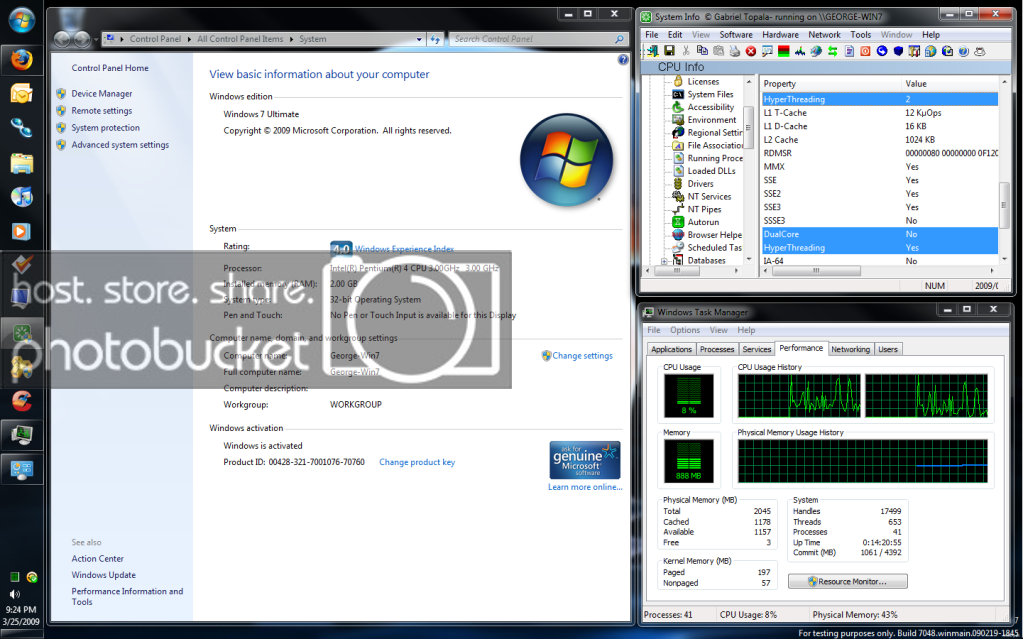Click the refresh button beside the Control Panel address bar
The image size is (1023, 639).
pyautogui.click(x=435, y=39)
